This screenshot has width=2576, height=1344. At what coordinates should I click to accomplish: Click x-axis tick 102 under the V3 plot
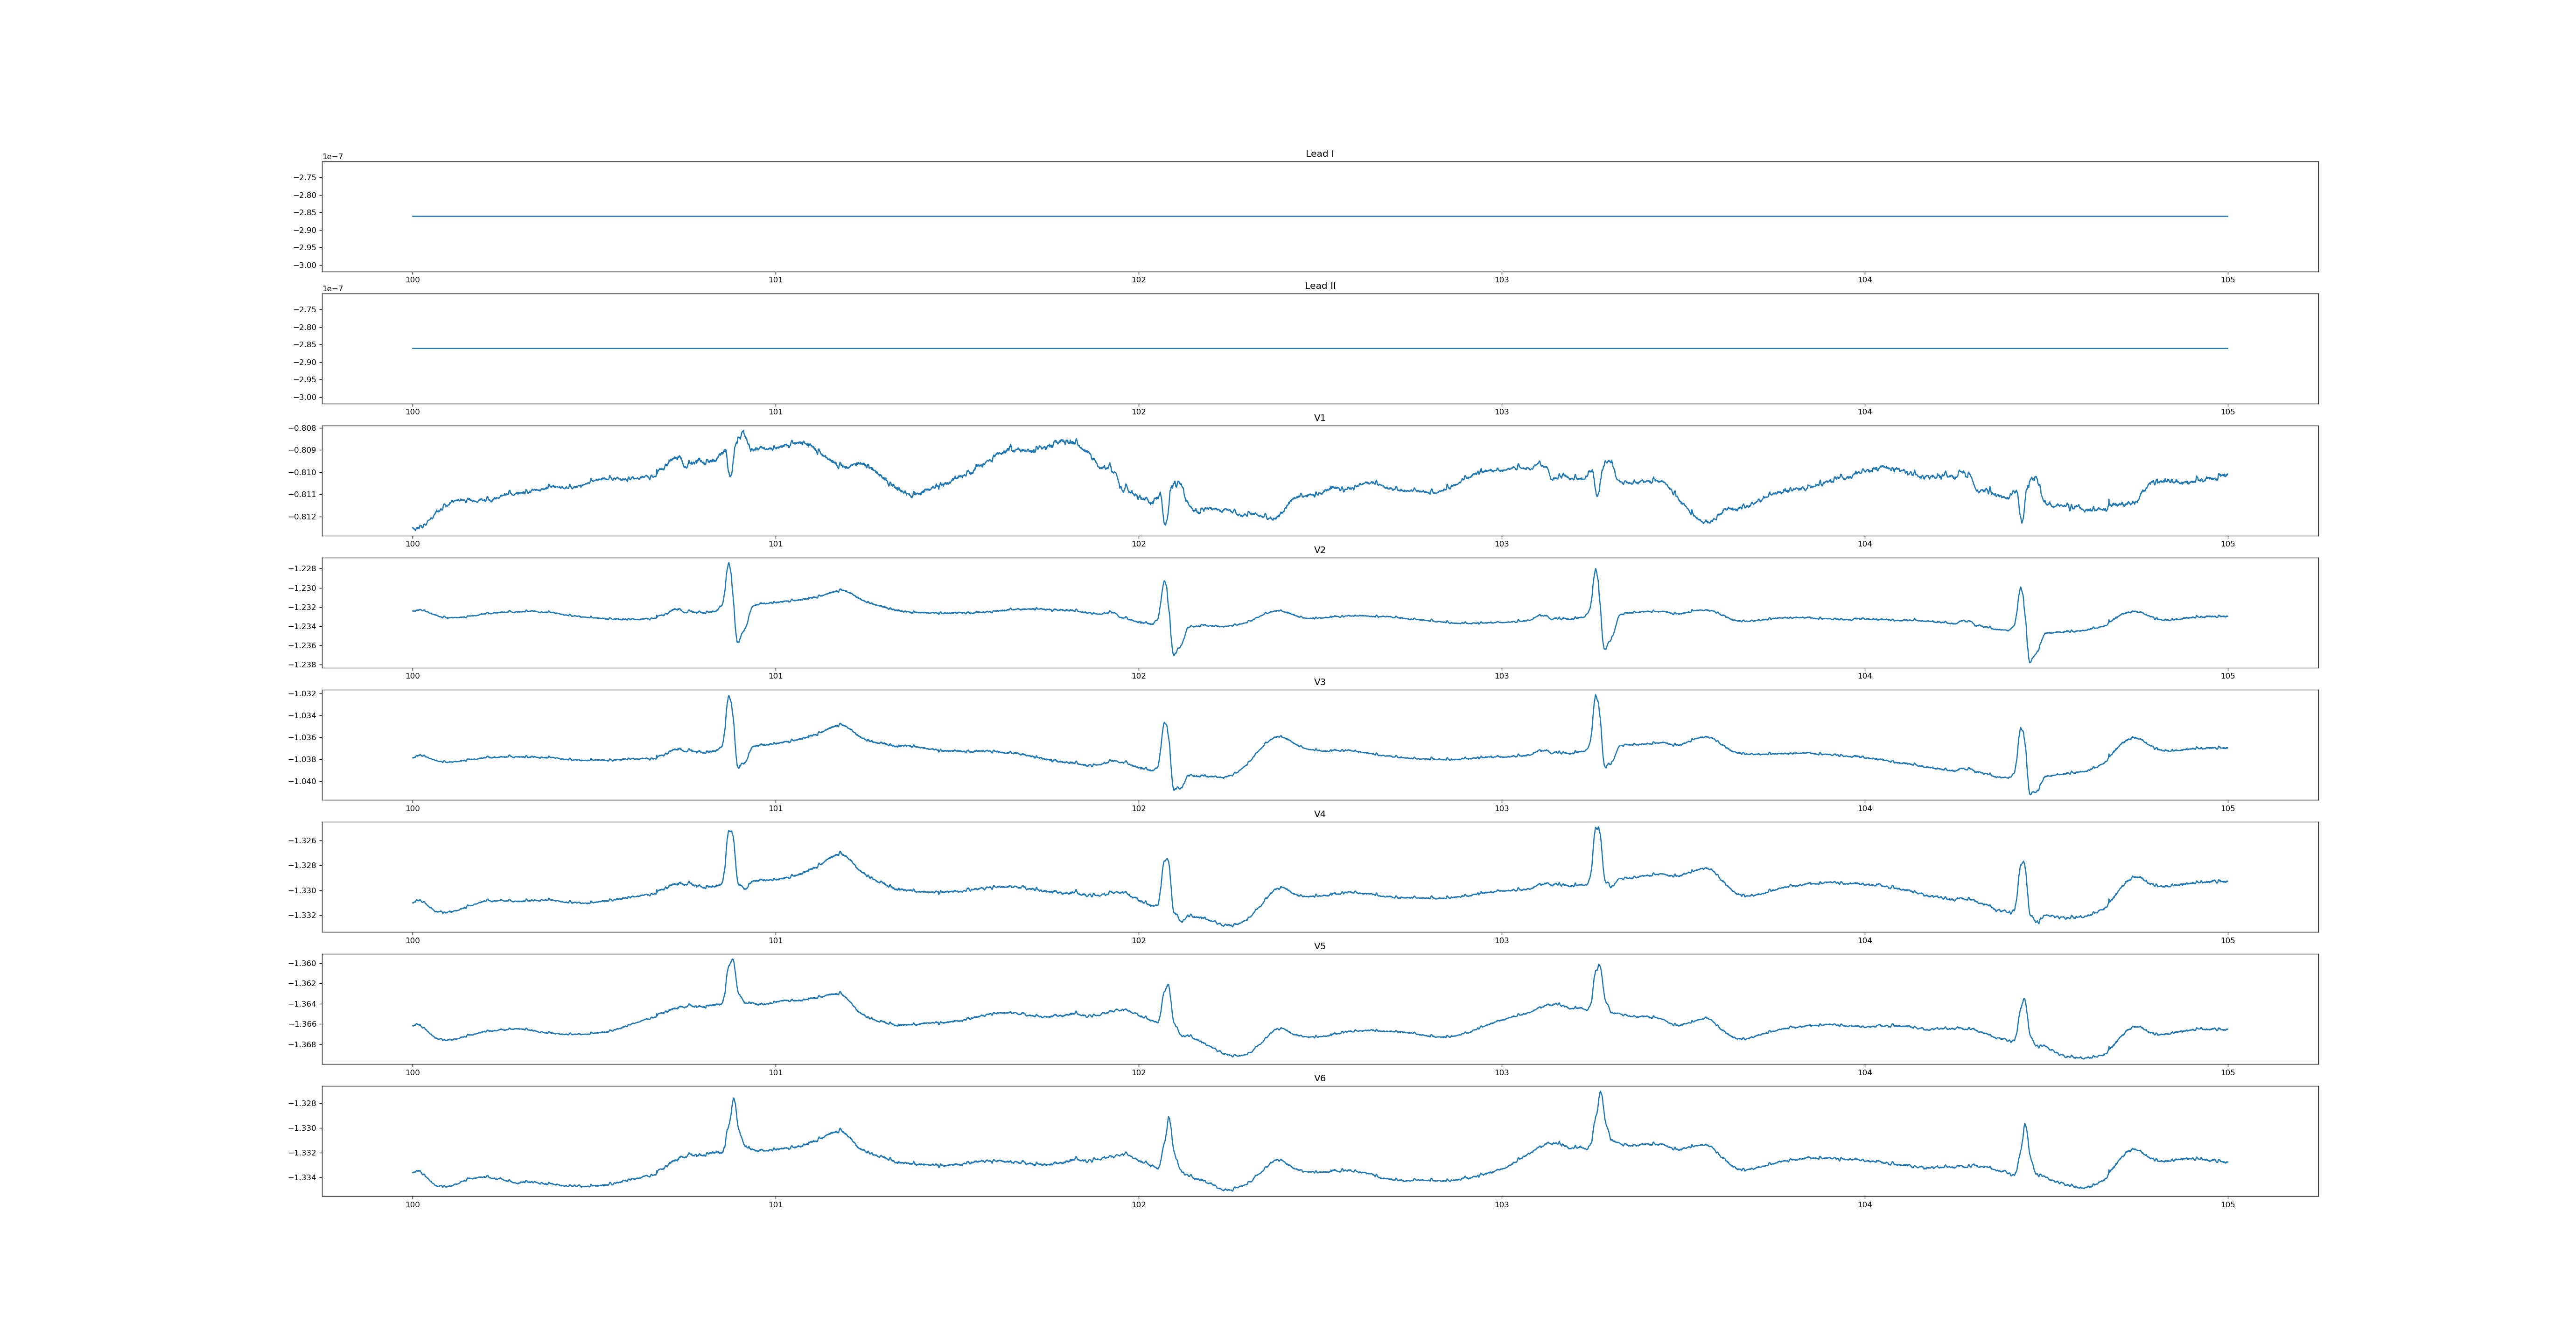[1138, 808]
